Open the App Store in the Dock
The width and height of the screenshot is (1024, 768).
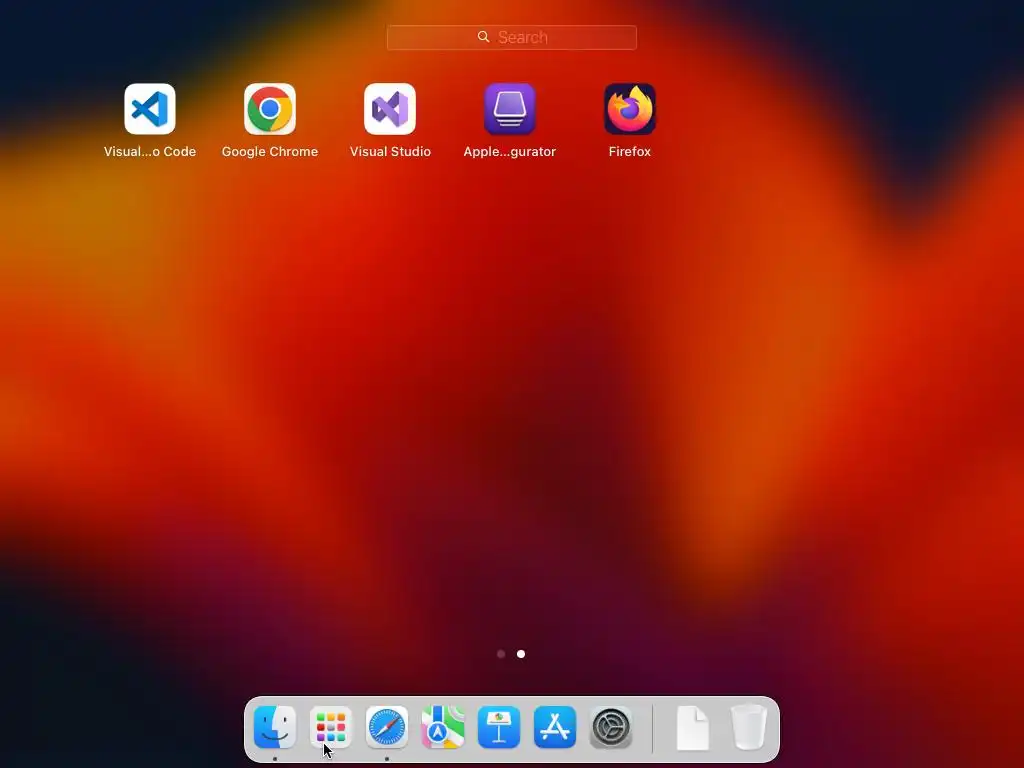point(555,727)
